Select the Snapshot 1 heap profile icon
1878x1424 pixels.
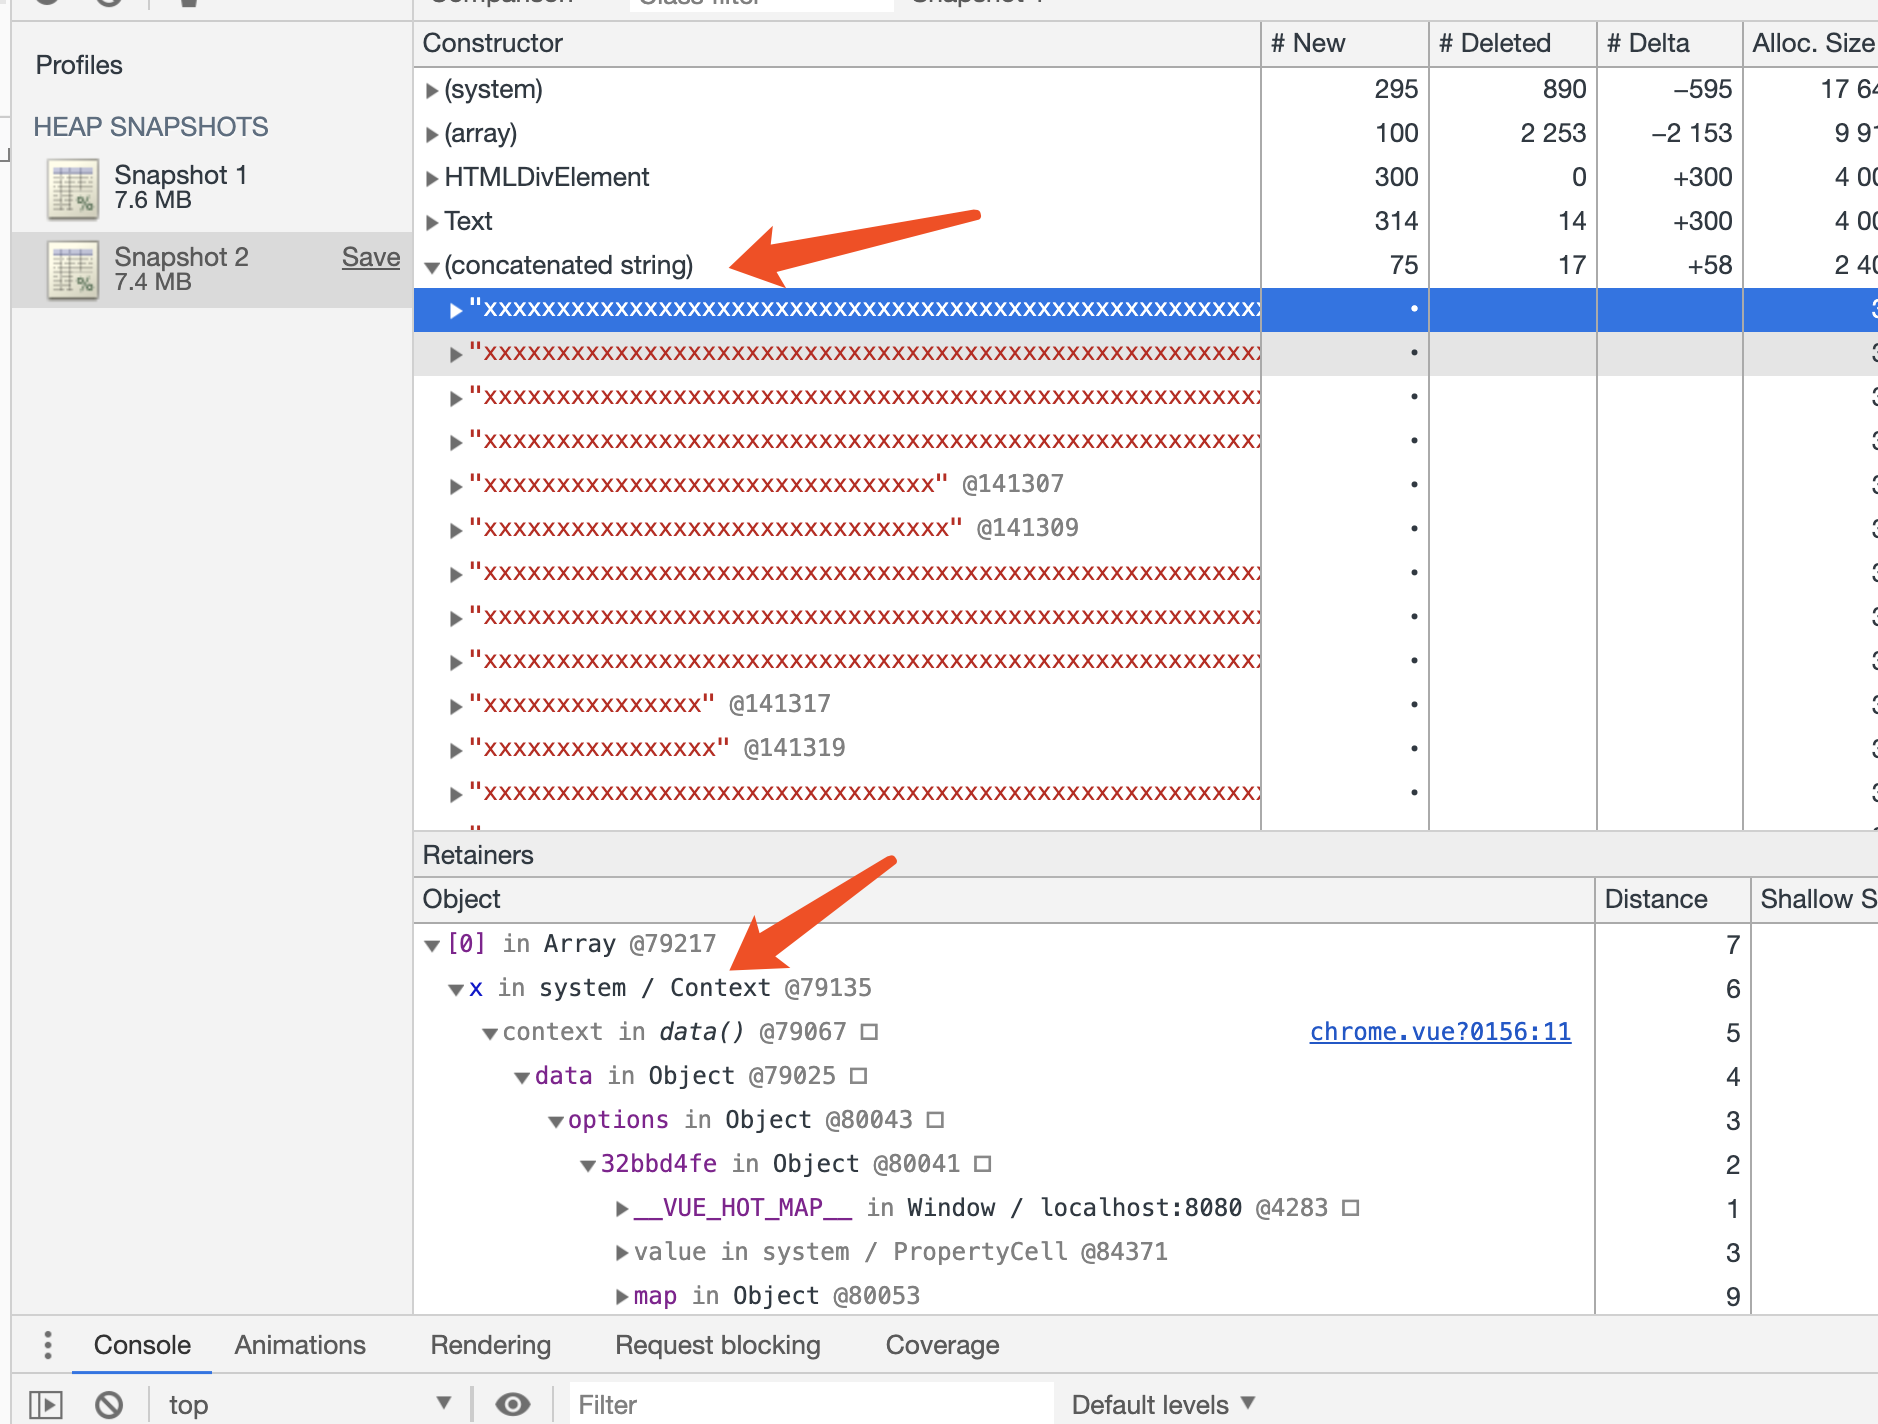pos(73,188)
